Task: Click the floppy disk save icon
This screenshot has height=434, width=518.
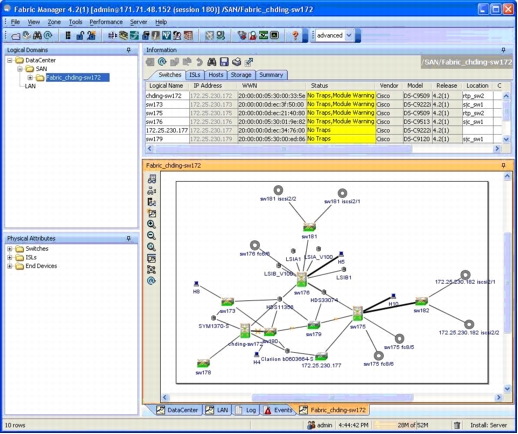Action: click(x=224, y=62)
